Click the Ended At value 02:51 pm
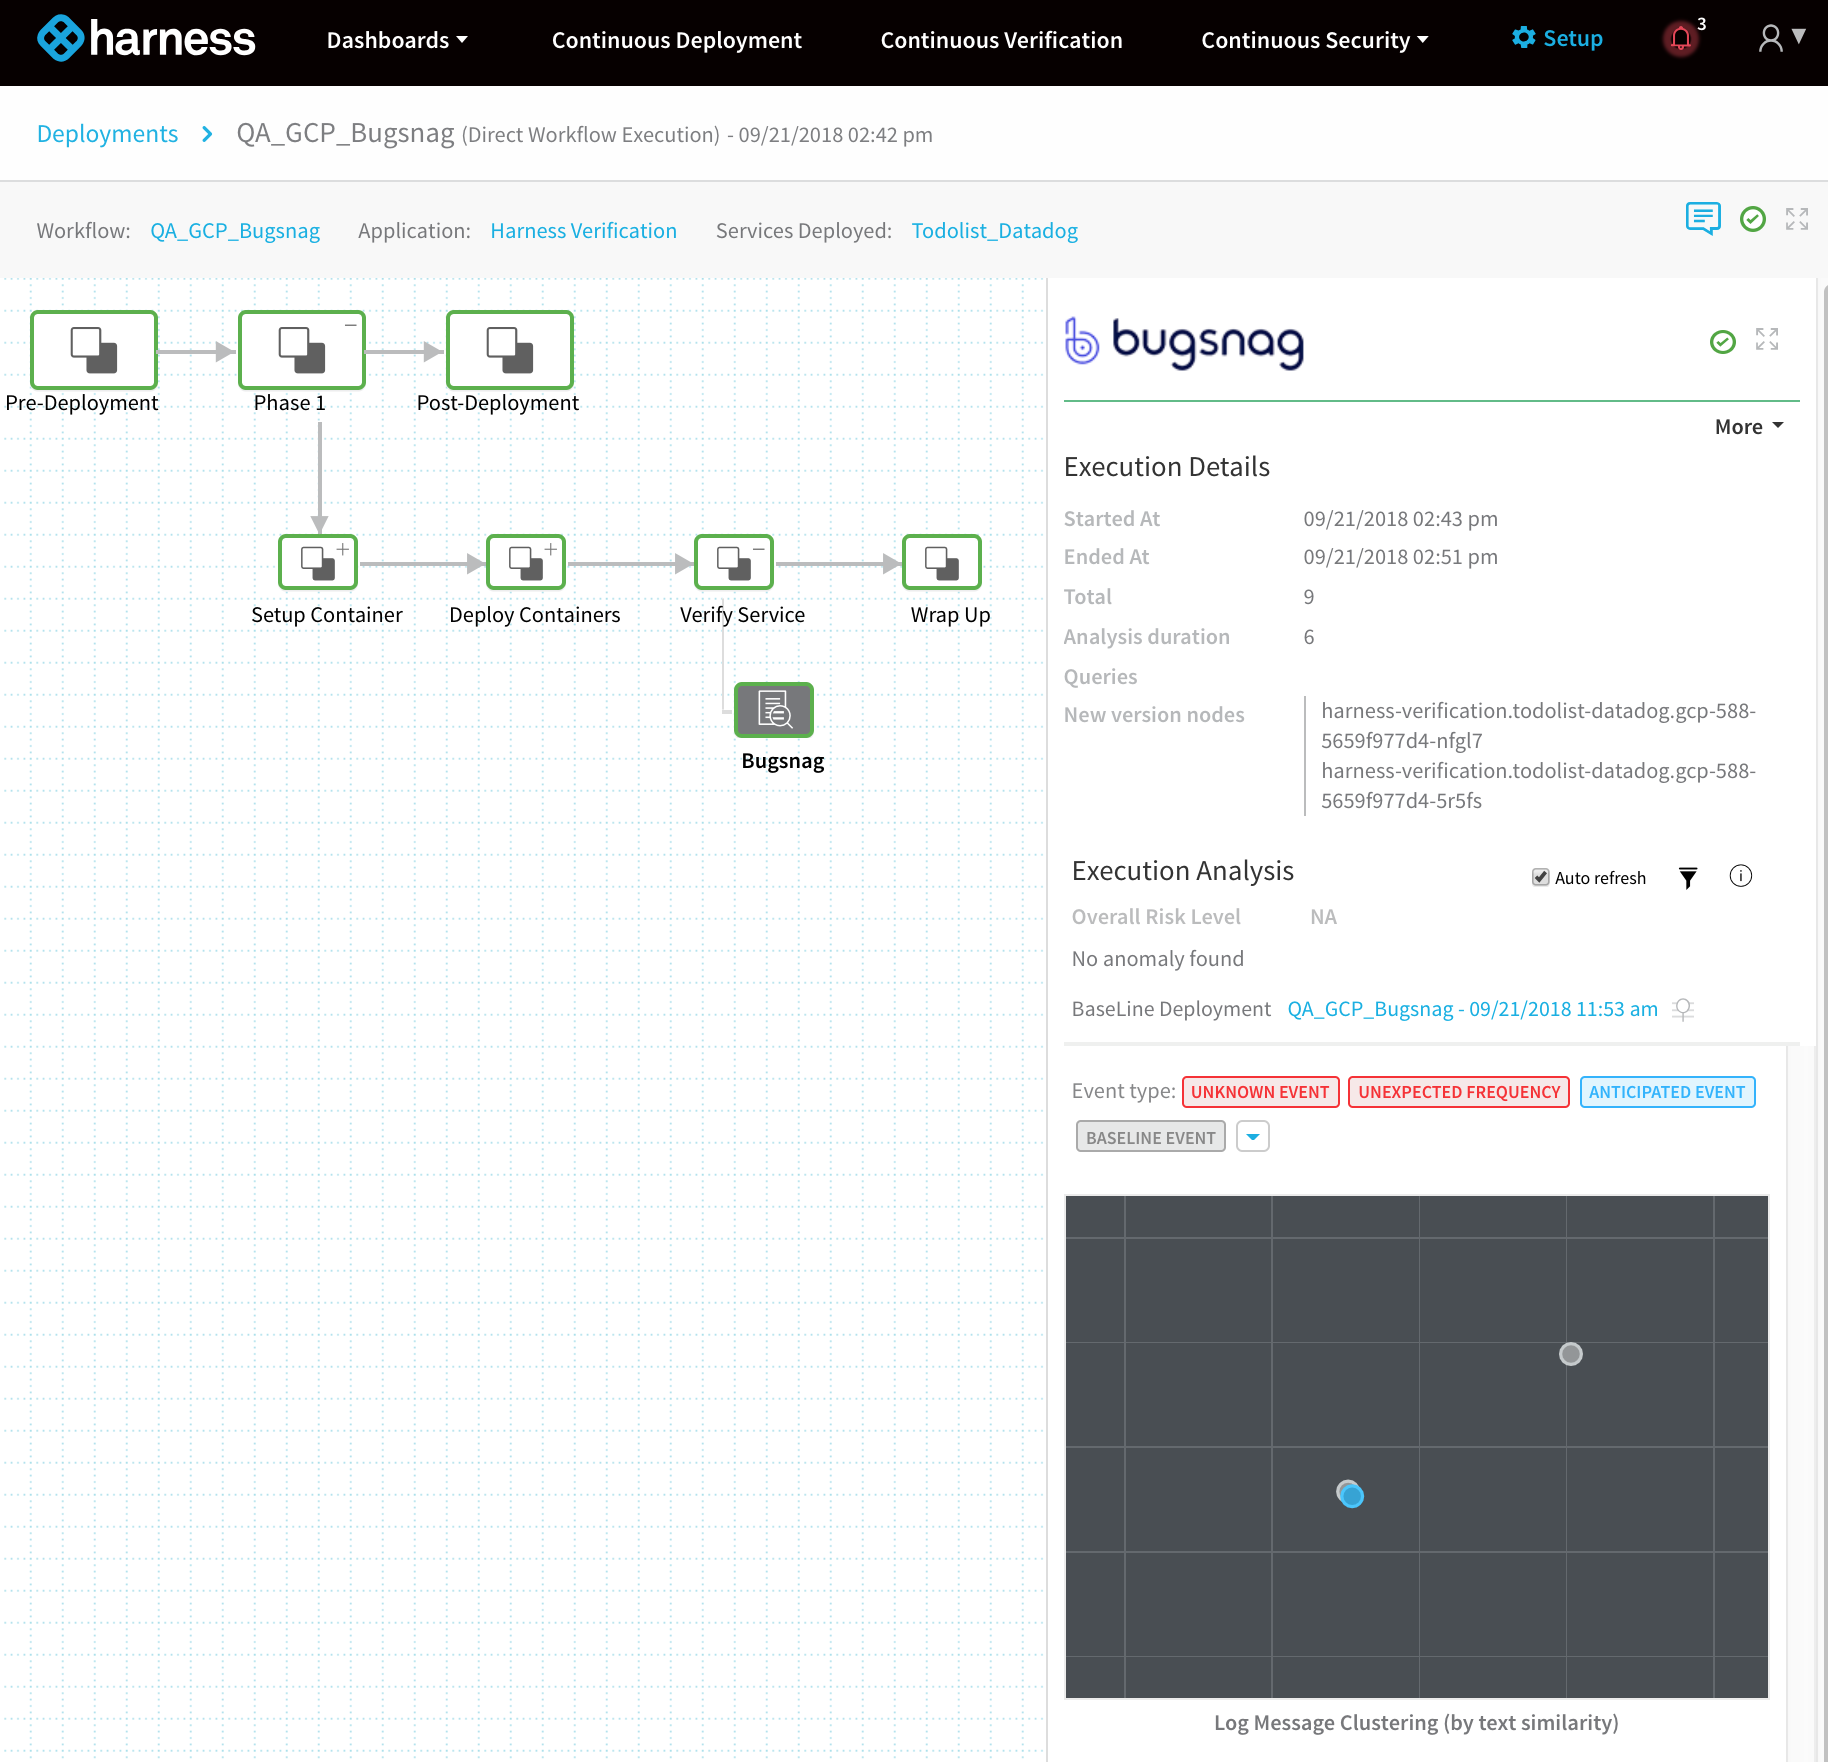Image resolution: width=1828 pixels, height=1762 pixels. [x=1400, y=557]
